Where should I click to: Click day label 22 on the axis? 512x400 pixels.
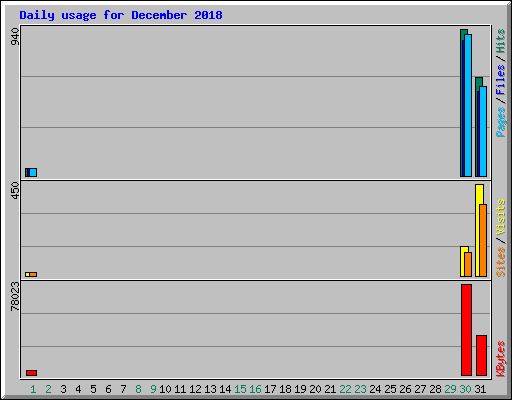tap(345, 389)
